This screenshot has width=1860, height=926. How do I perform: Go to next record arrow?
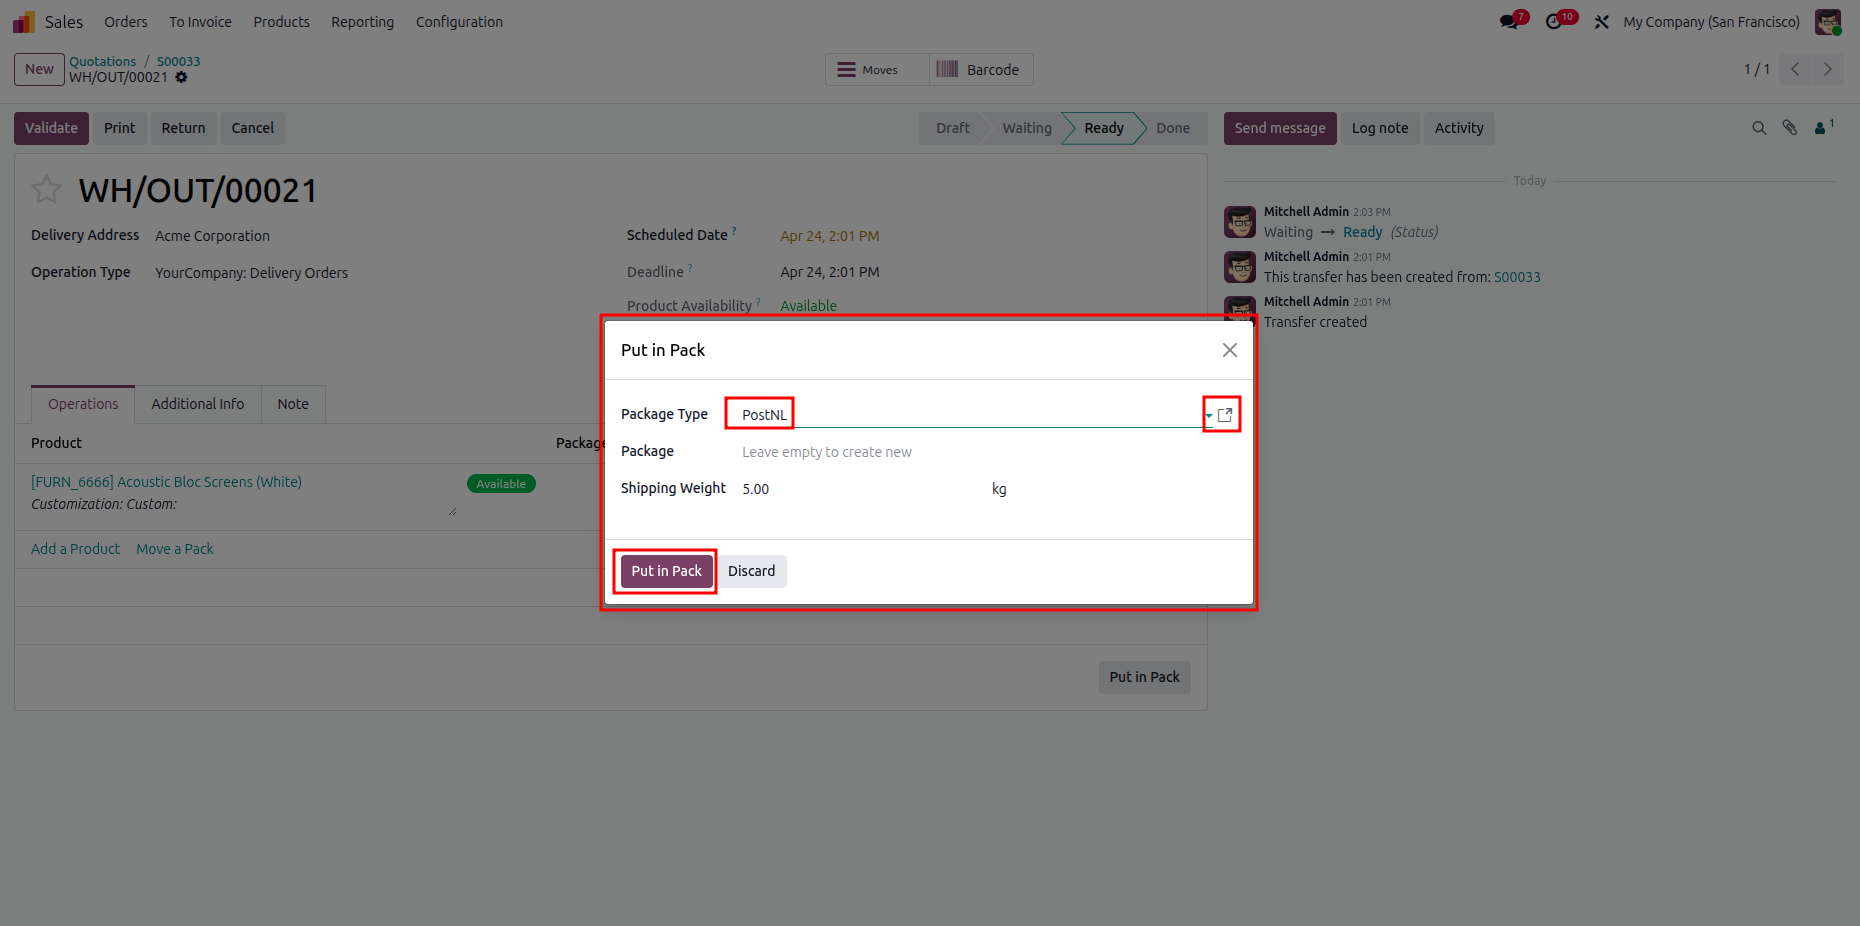(1828, 69)
